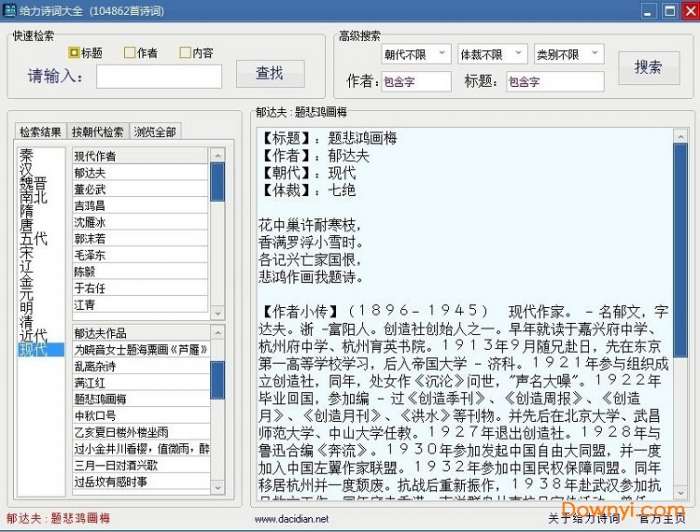The image size is (700, 532).
Task: Open poem 三月一日对酒兴歌
Action: click(x=141, y=465)
